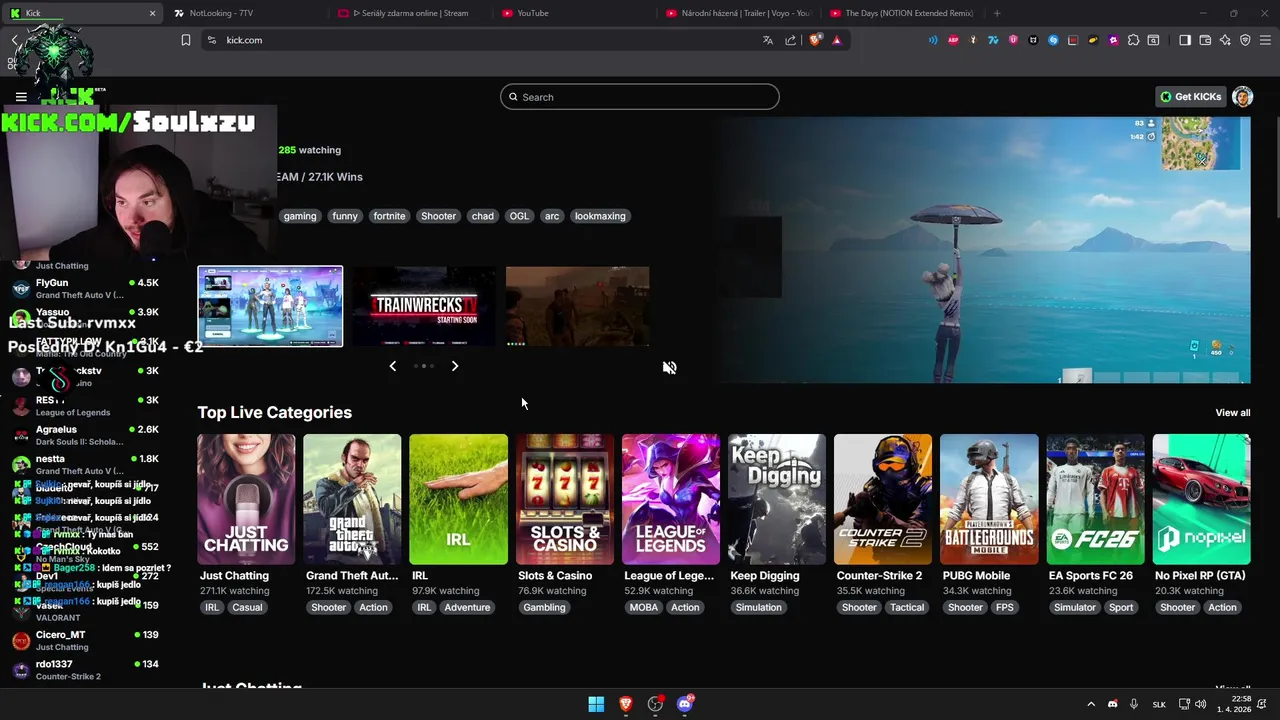Click the Windows Start button

coord(596,704)
